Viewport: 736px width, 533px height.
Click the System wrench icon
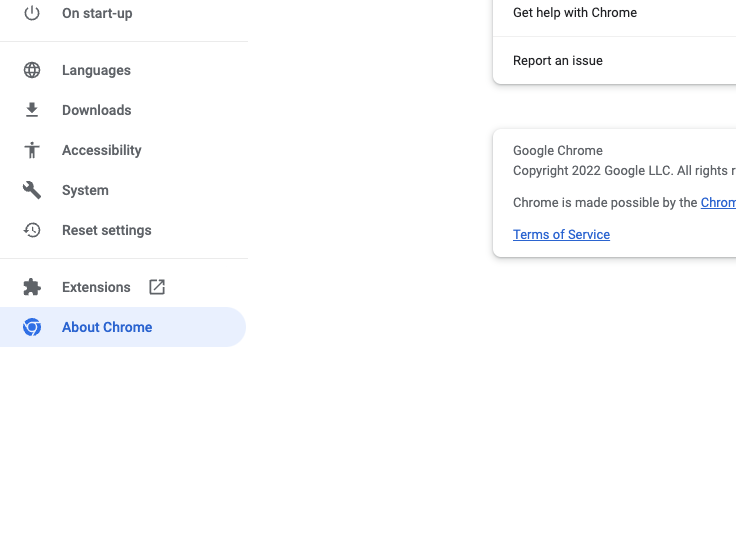click(32, 190)
